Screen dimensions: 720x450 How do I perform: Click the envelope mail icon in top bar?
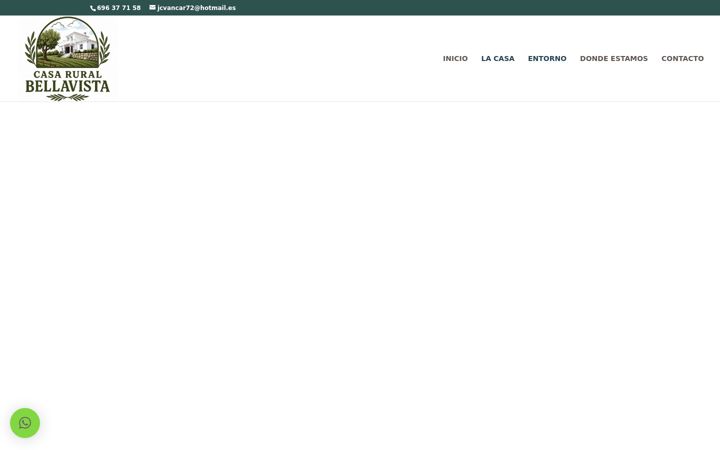[x=152, y=7]
